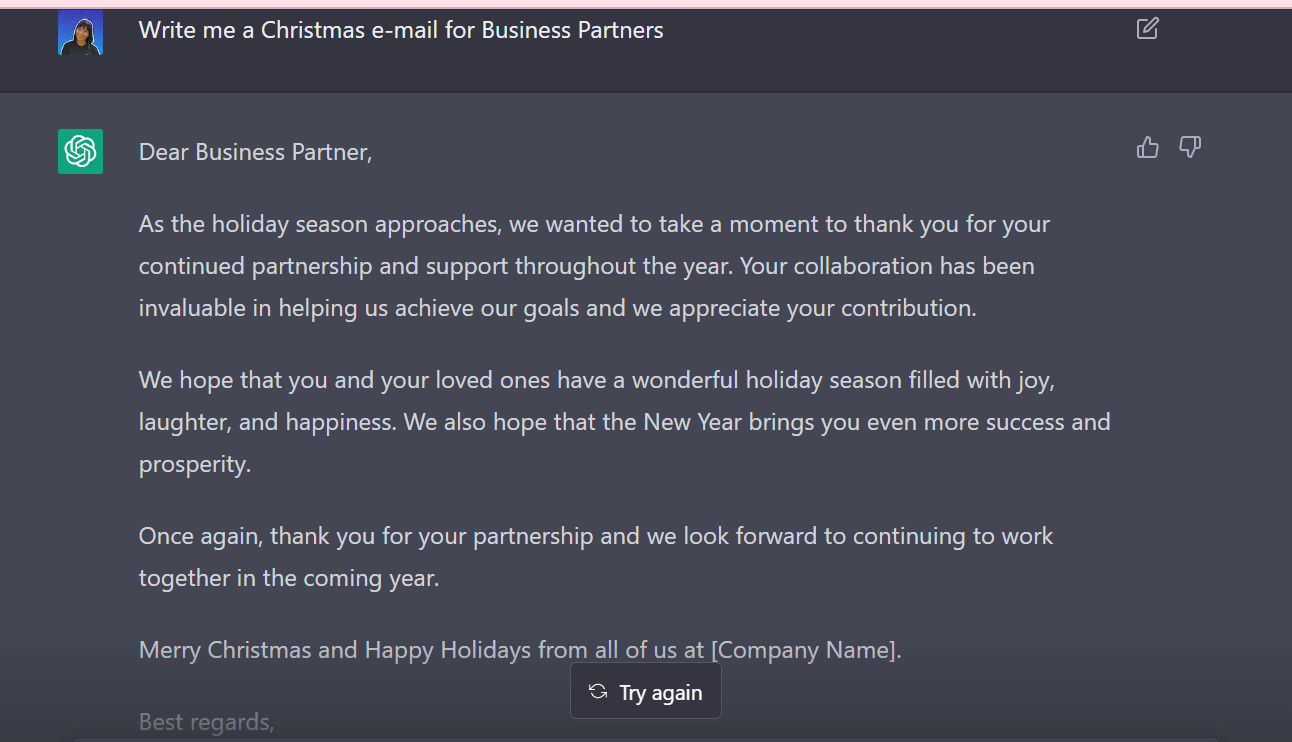Like the response with thumbs up

click(x=1148, y=148)
